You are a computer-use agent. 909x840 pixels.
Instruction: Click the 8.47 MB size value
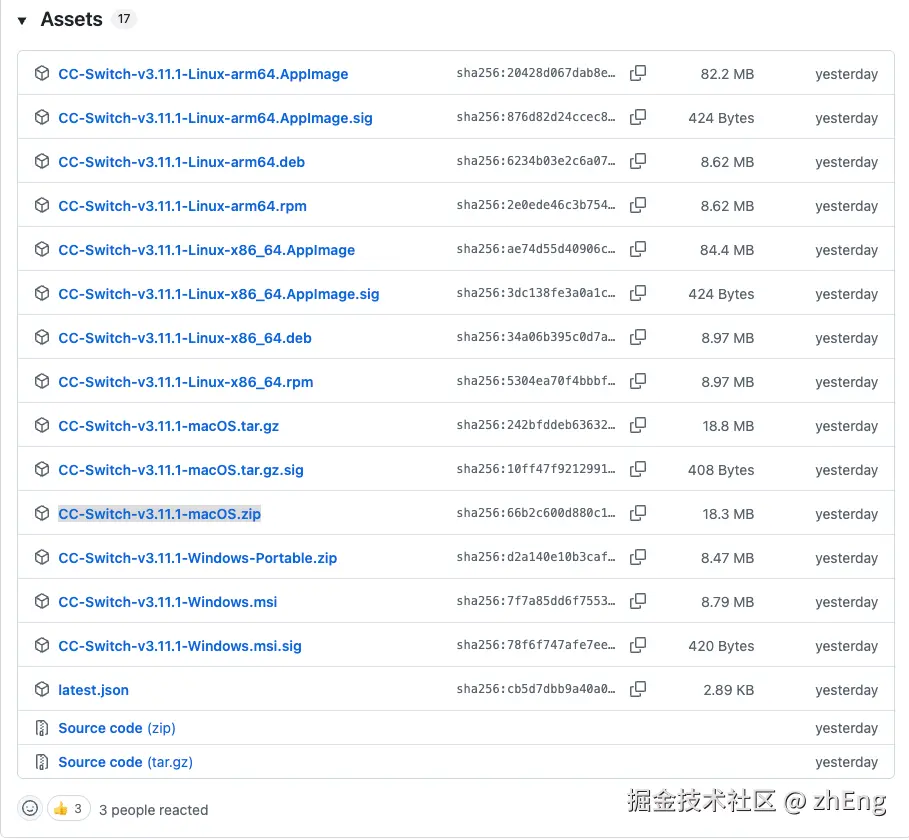[727, 558]
